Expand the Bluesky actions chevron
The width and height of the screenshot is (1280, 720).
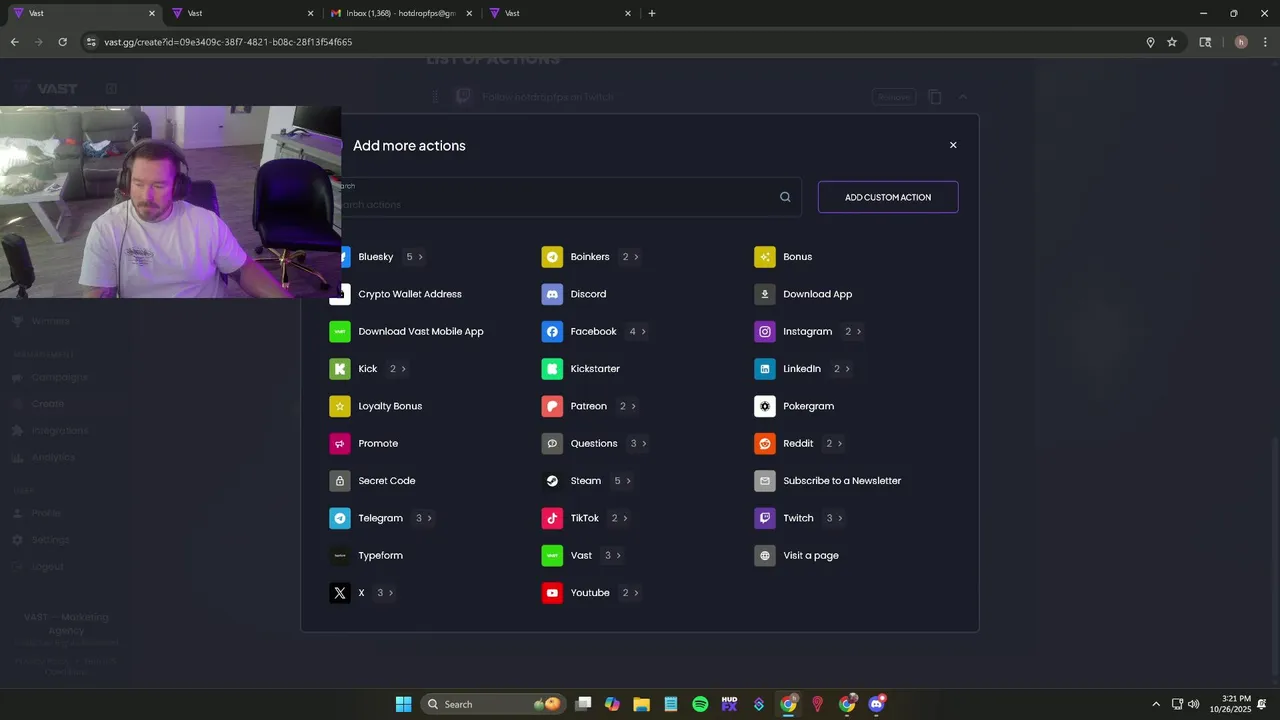(x=420, y=257)
